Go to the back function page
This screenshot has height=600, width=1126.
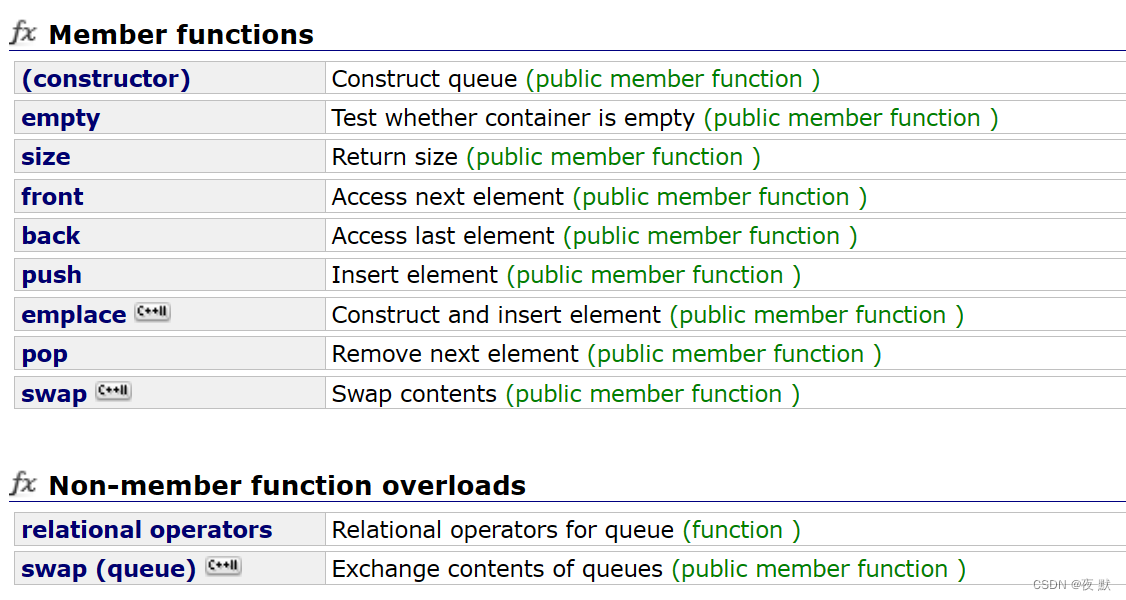[51, 235]
